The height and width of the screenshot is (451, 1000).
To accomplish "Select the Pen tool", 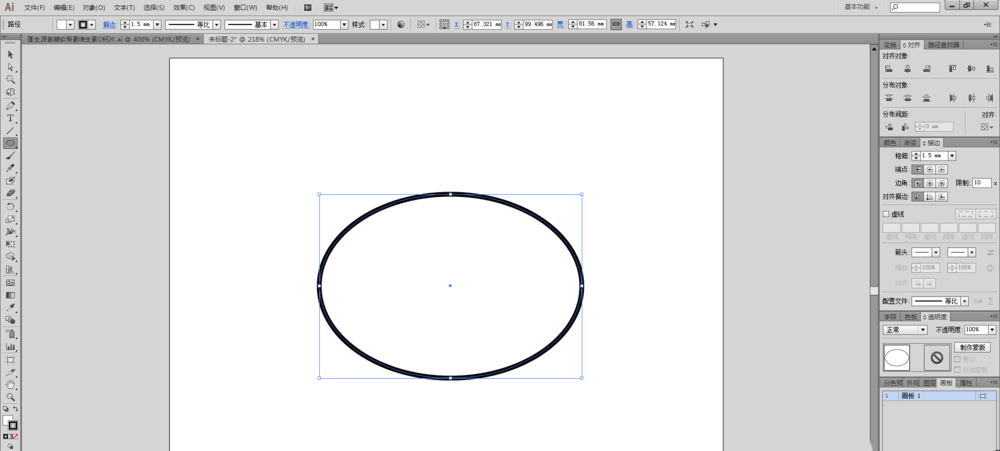I will click(10, 105).
